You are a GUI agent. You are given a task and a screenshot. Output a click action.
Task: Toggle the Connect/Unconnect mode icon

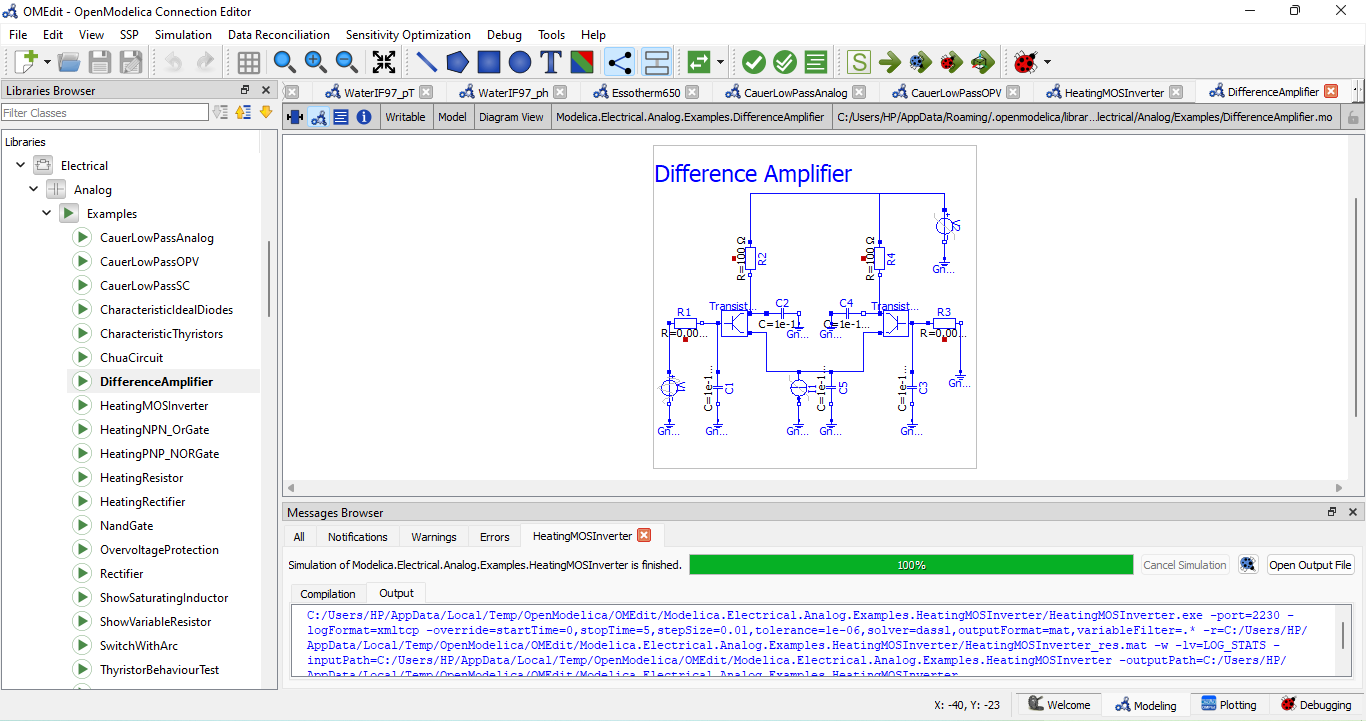coord(619,62)
